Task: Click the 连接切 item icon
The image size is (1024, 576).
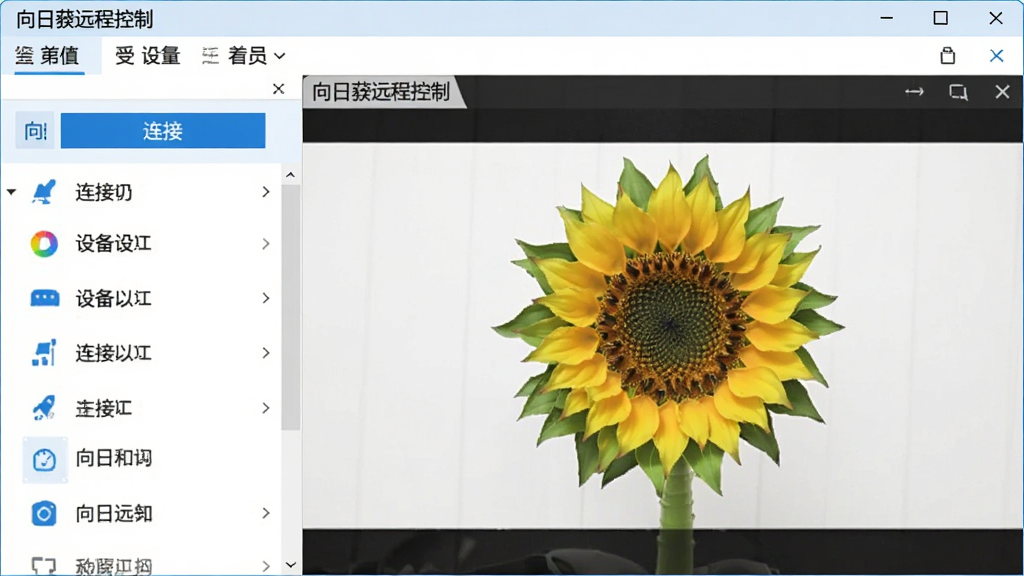Action: (x=44, y=192)
